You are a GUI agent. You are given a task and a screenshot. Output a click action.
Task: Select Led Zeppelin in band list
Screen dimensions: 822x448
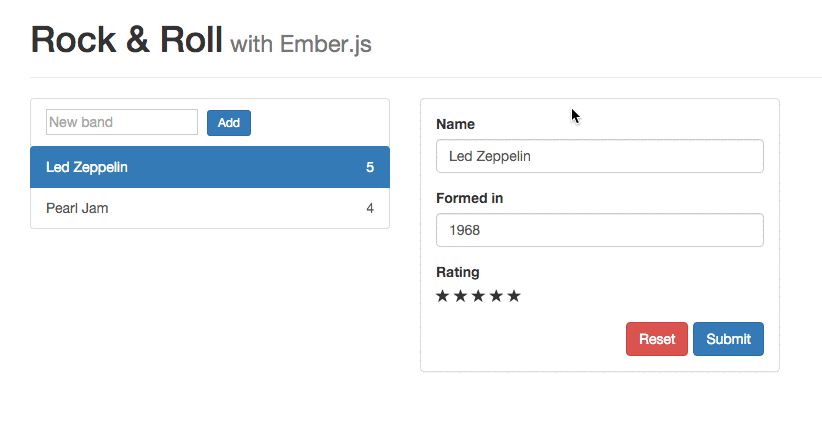[x=87, y=167]
